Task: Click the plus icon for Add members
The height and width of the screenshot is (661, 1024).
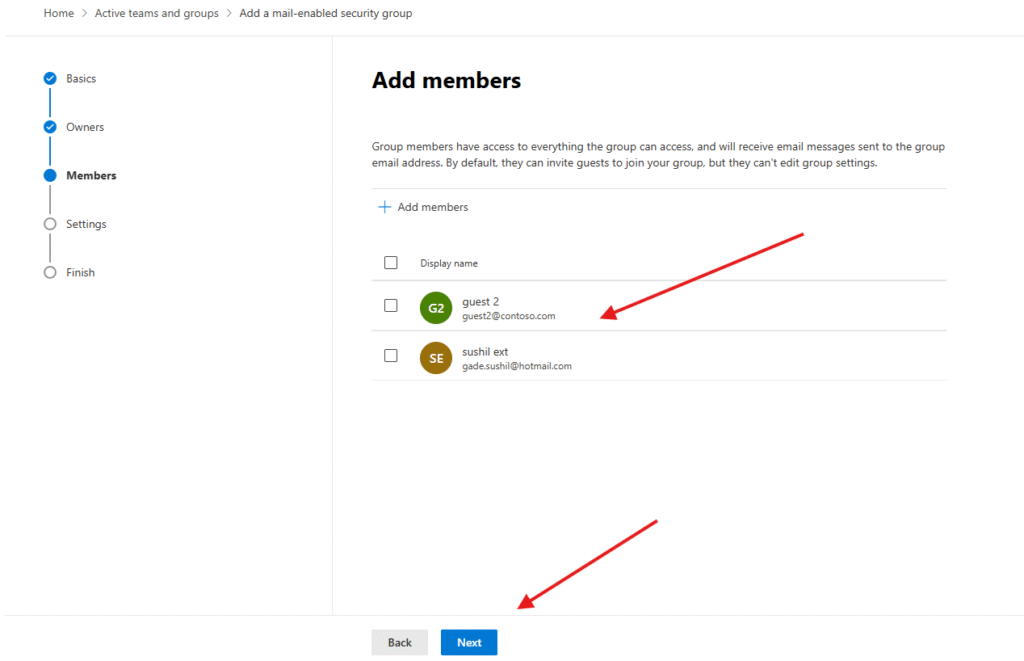Action: (385, 207)
